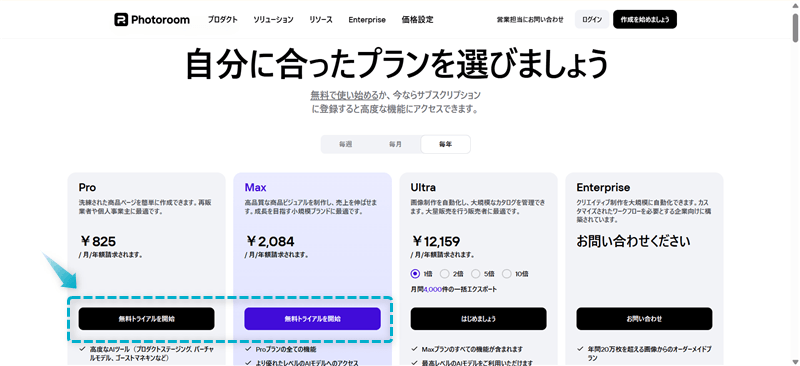800x366 pixels.
Task: Click the Max plan title
Action: tap(256, 187)
